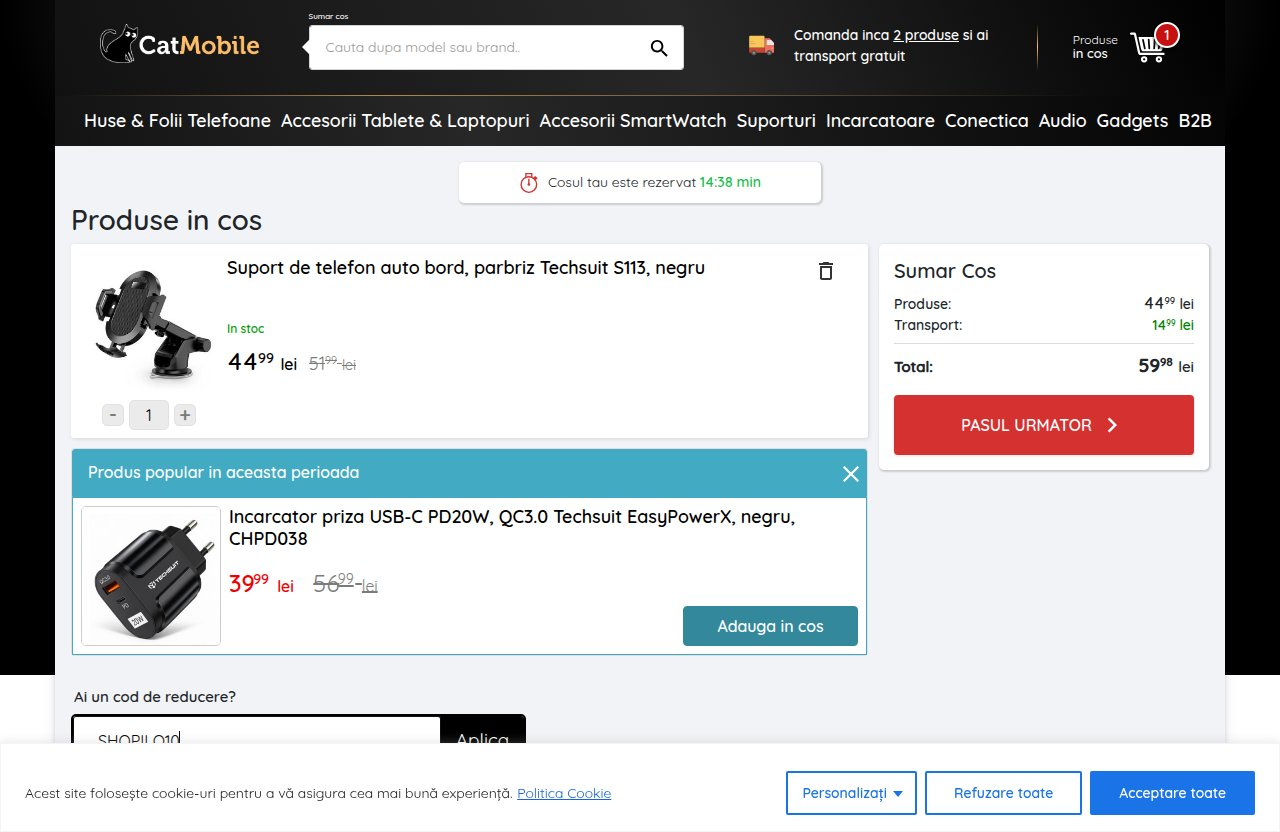
Task: Click the 14:38 min timer text
Action: point(730,183)
